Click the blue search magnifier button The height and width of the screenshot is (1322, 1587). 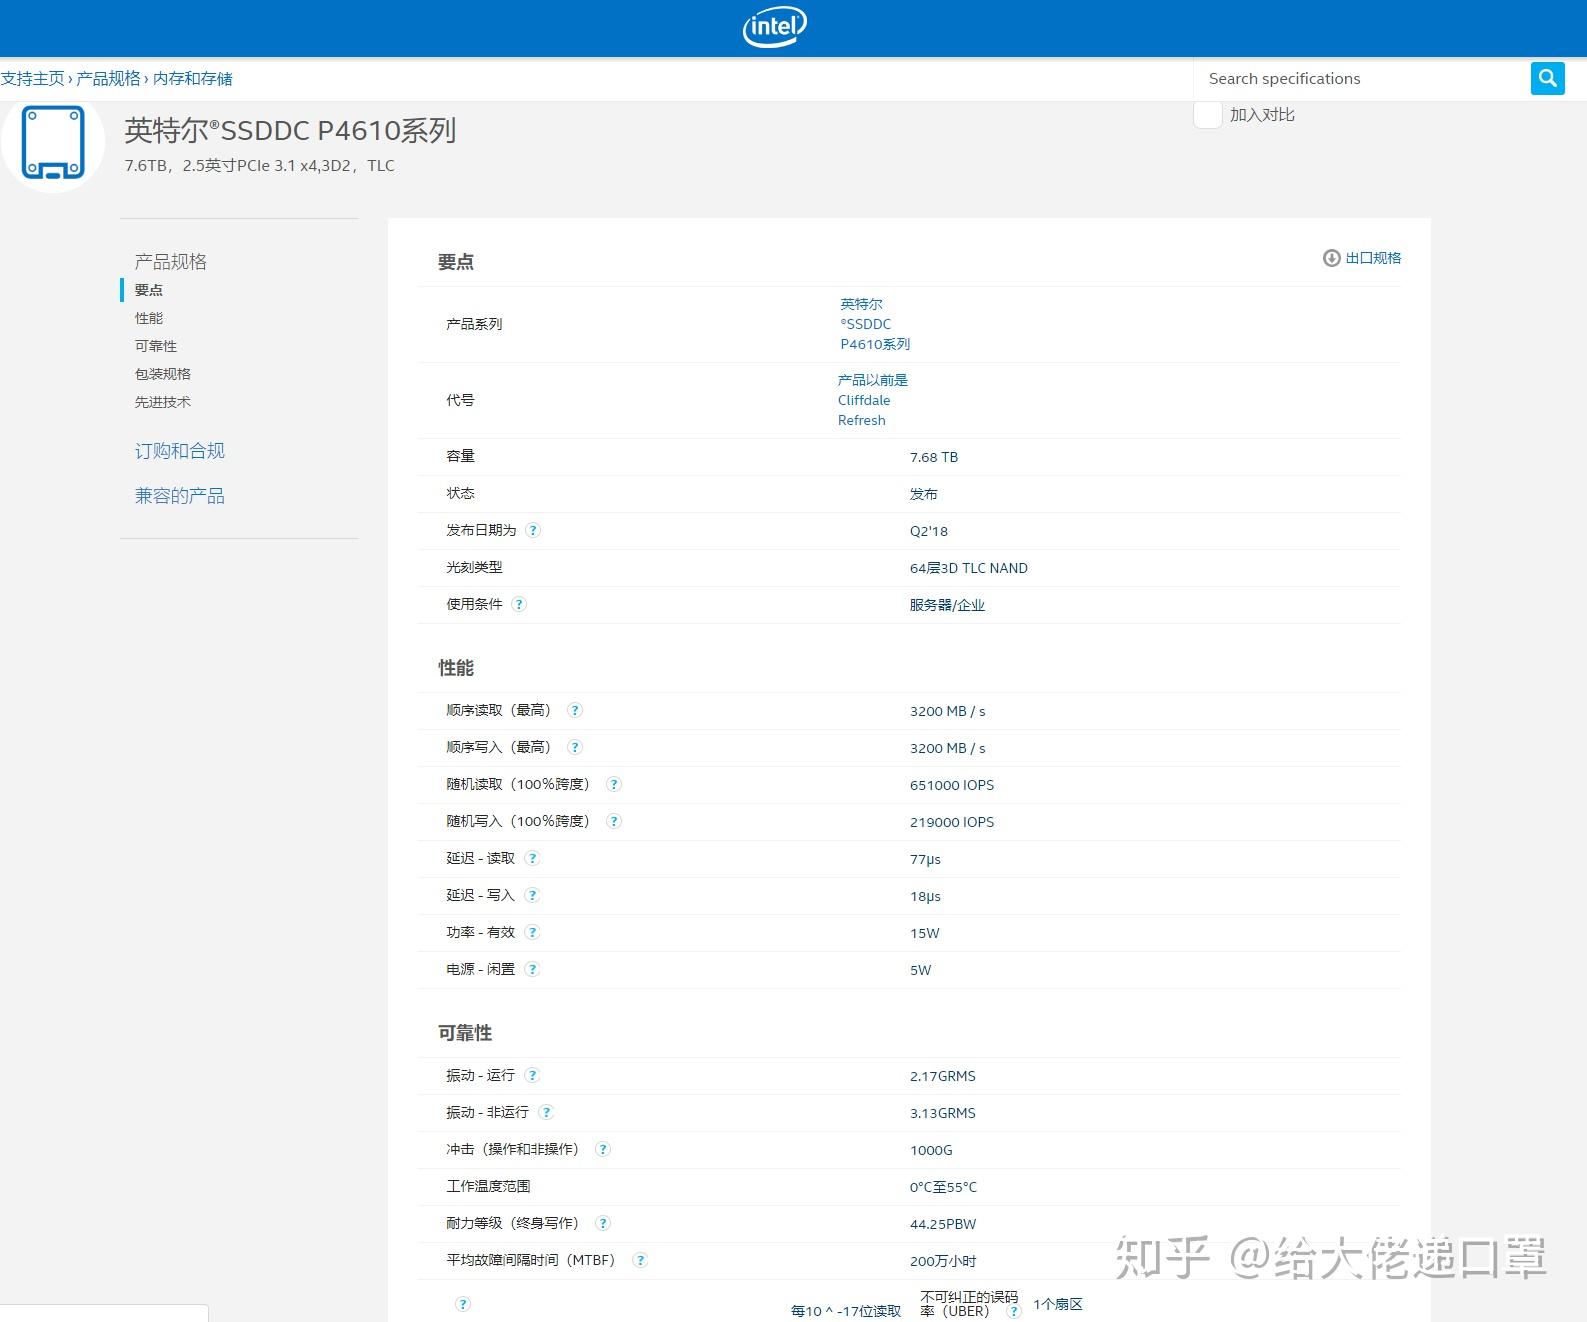(1547, 78)
